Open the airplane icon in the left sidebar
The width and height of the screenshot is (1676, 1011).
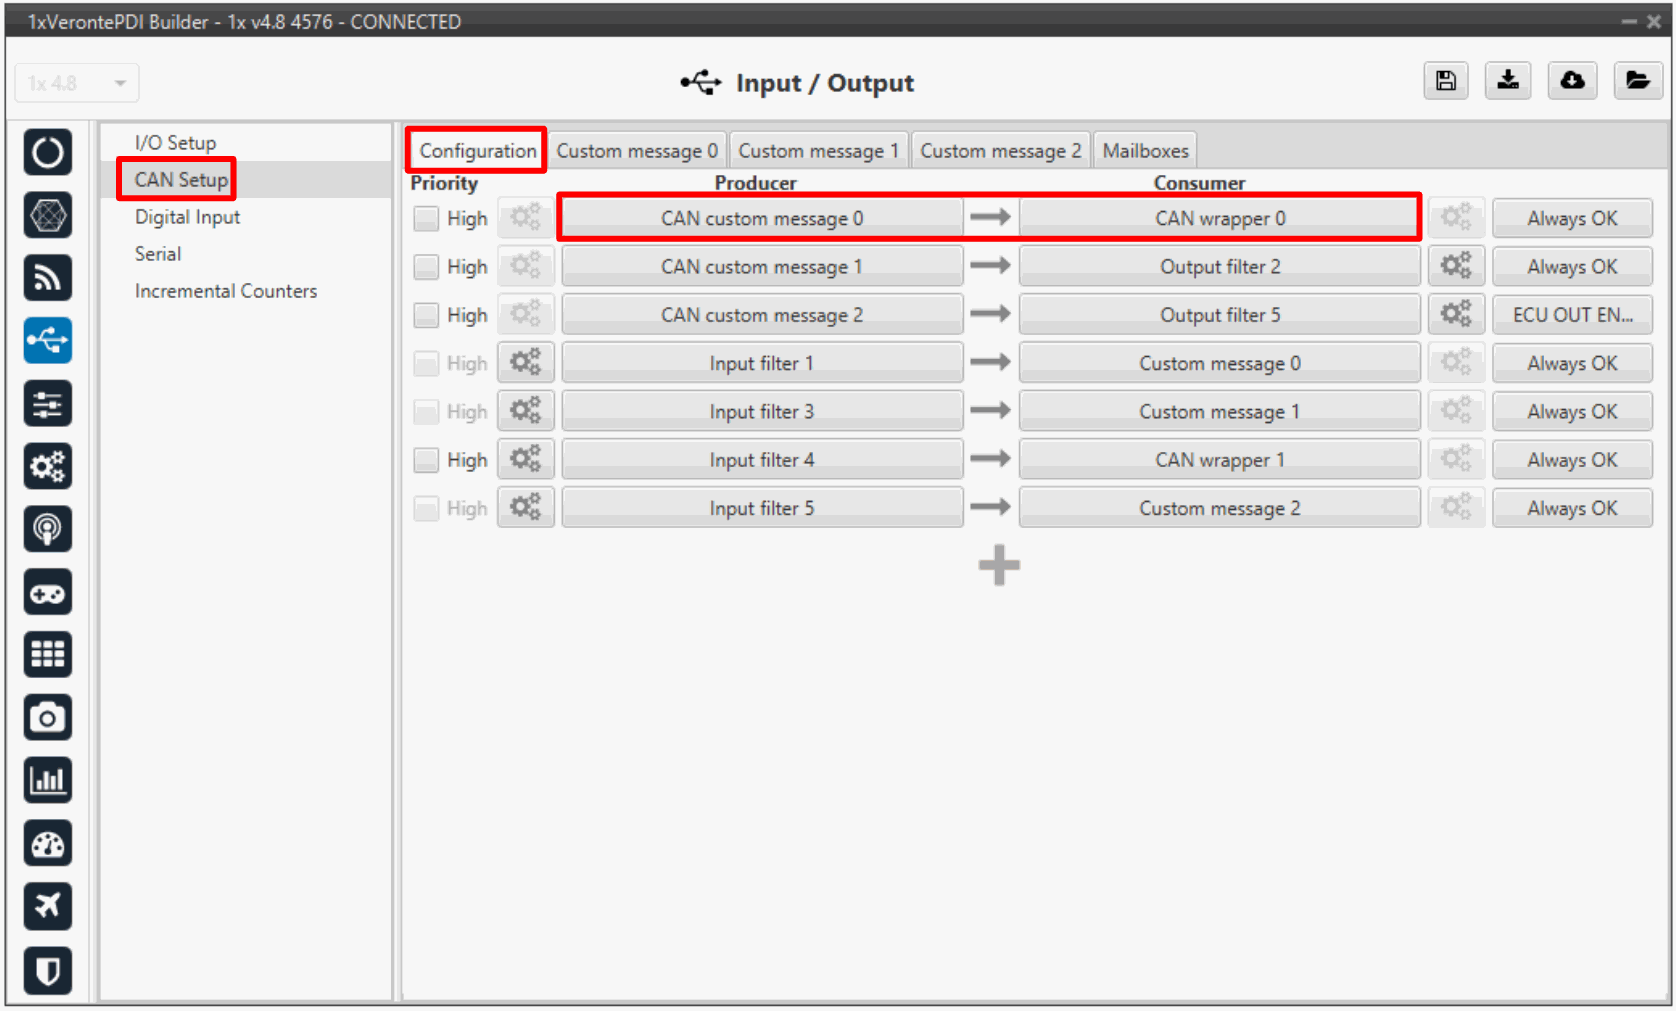(47, 906)
